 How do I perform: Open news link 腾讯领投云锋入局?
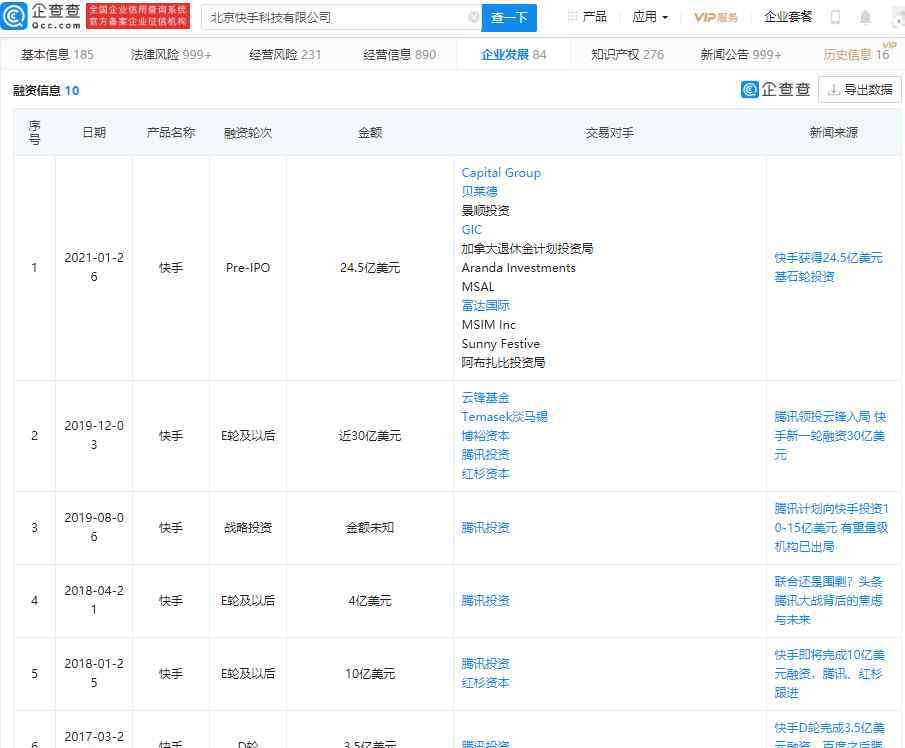830,436
